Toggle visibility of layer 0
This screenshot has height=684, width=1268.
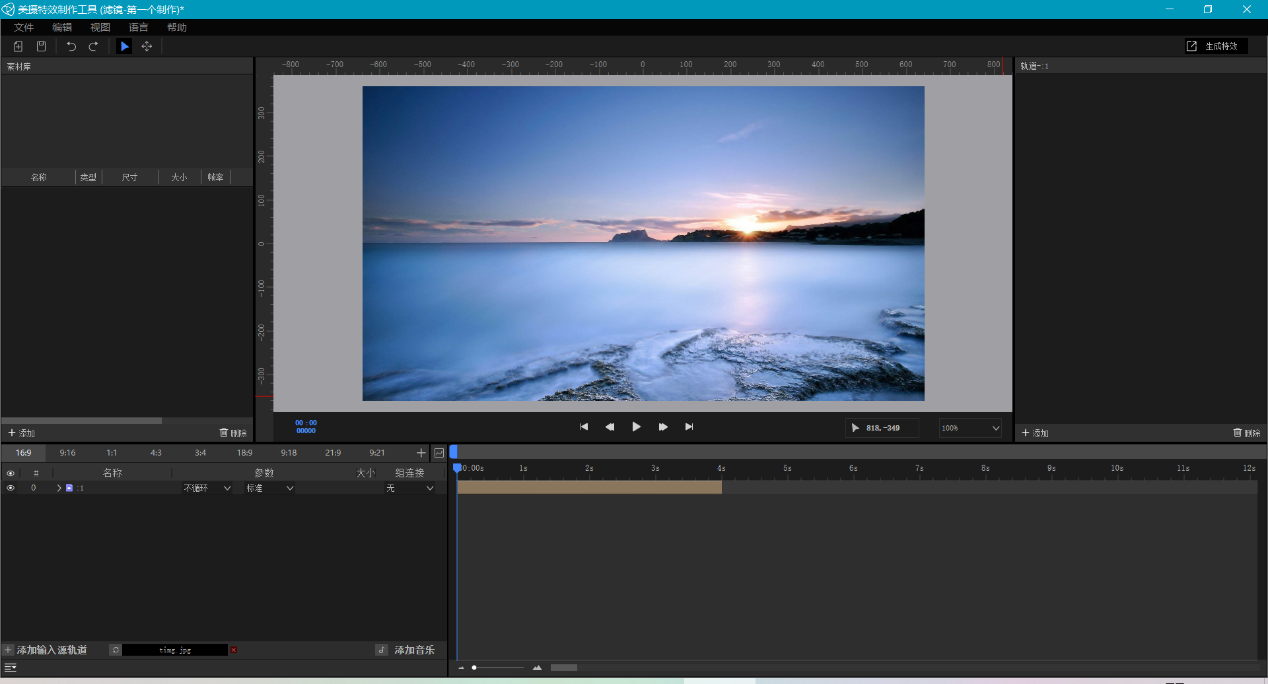pyautogui.click(x=11, y=488)
